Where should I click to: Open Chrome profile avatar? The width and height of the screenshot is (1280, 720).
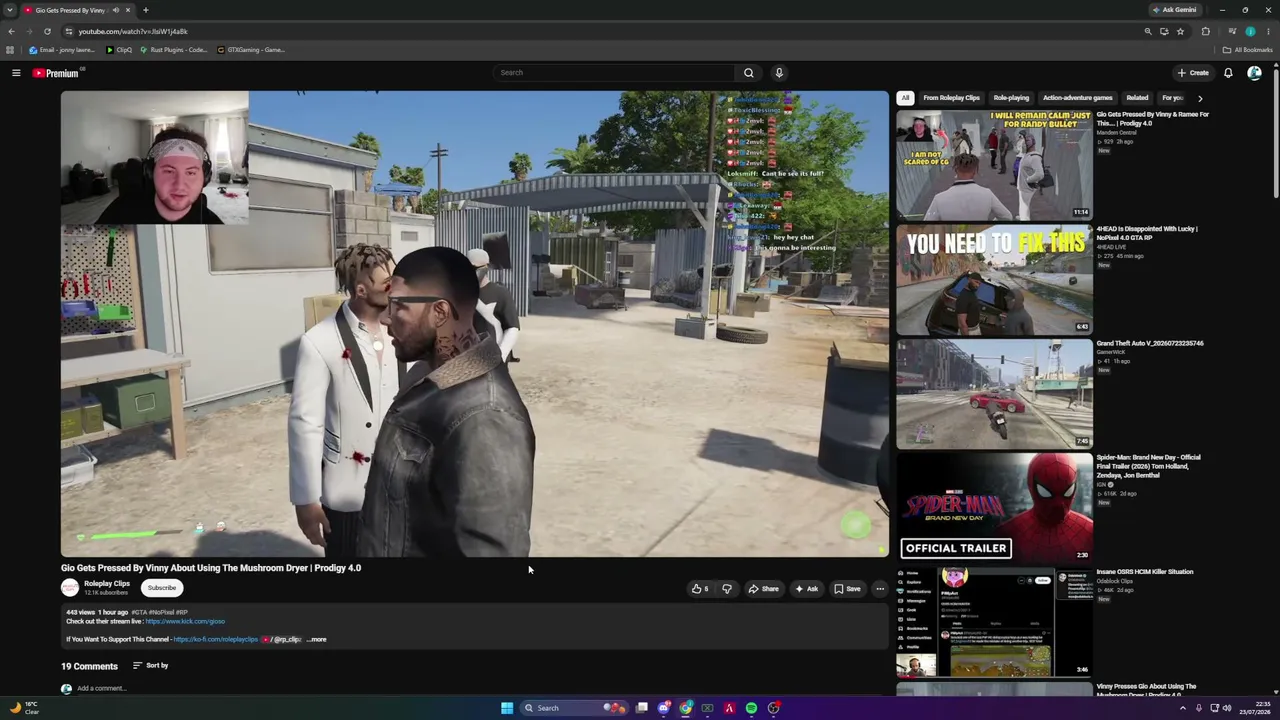tap(1250, 31)
